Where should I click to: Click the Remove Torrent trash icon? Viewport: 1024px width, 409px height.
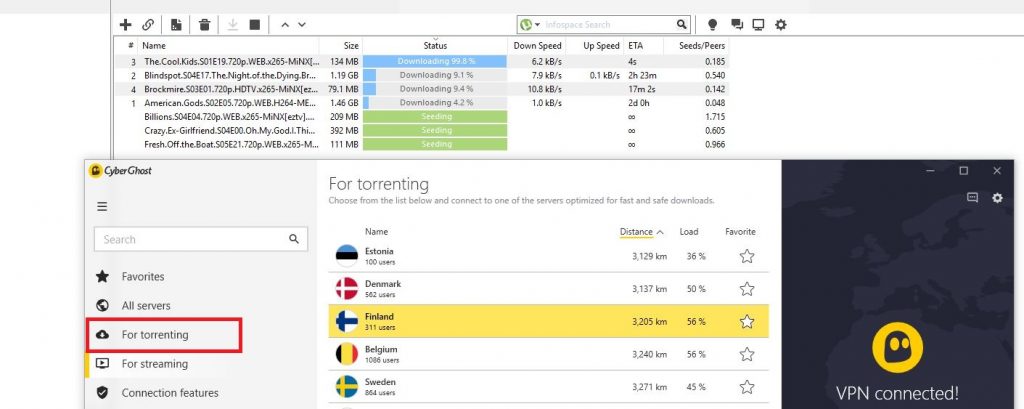click(204, 25)
